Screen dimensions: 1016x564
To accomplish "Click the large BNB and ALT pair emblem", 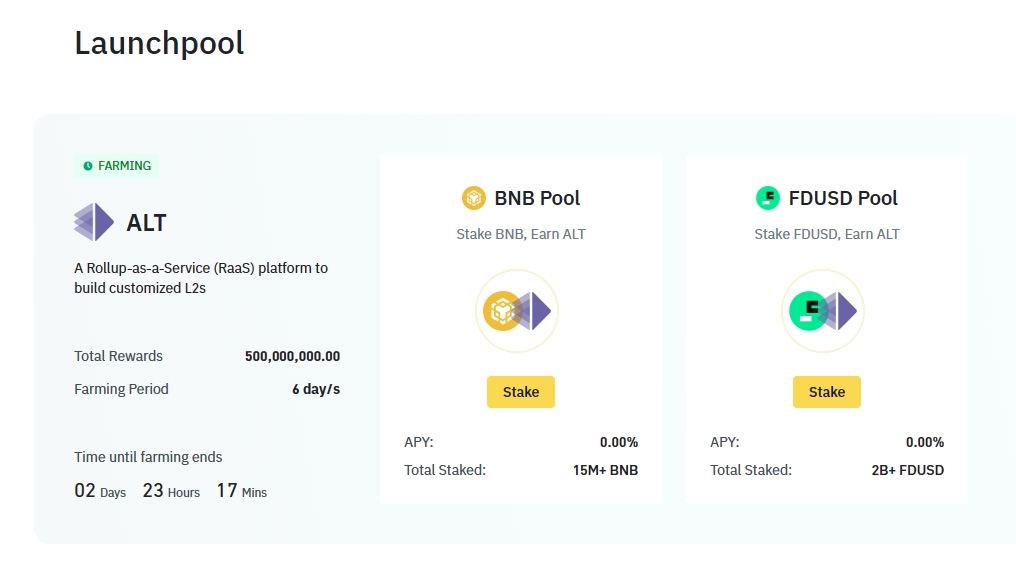I will click(x=517, y=311).
